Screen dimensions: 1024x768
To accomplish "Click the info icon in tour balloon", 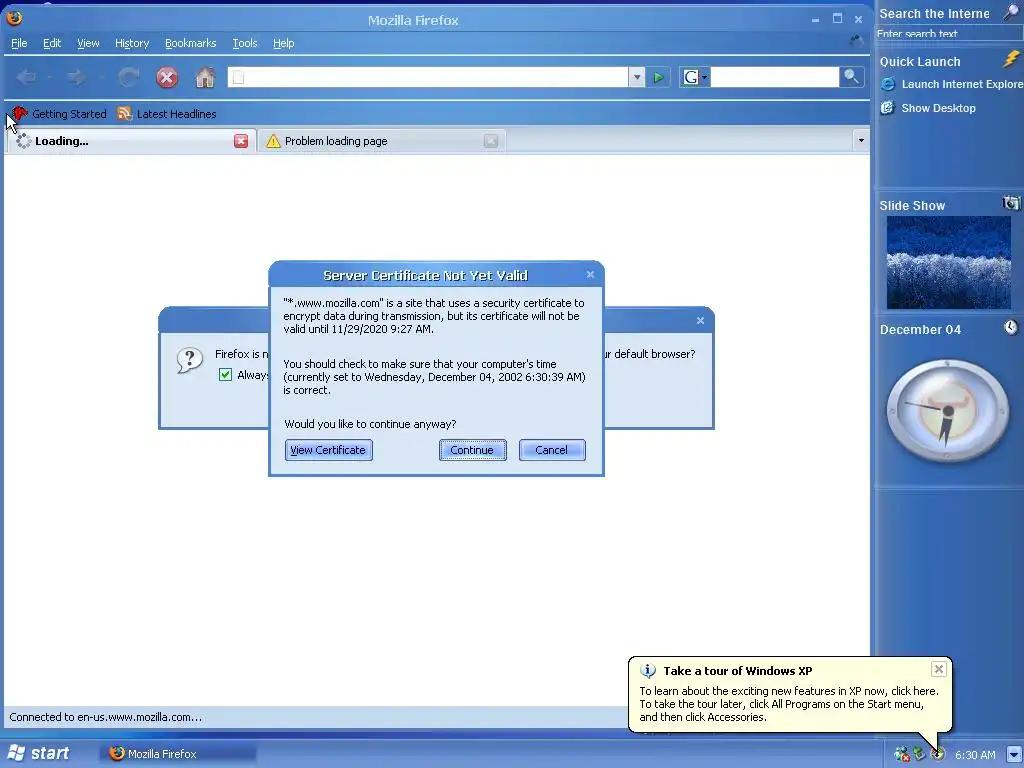I will point(648,671).
